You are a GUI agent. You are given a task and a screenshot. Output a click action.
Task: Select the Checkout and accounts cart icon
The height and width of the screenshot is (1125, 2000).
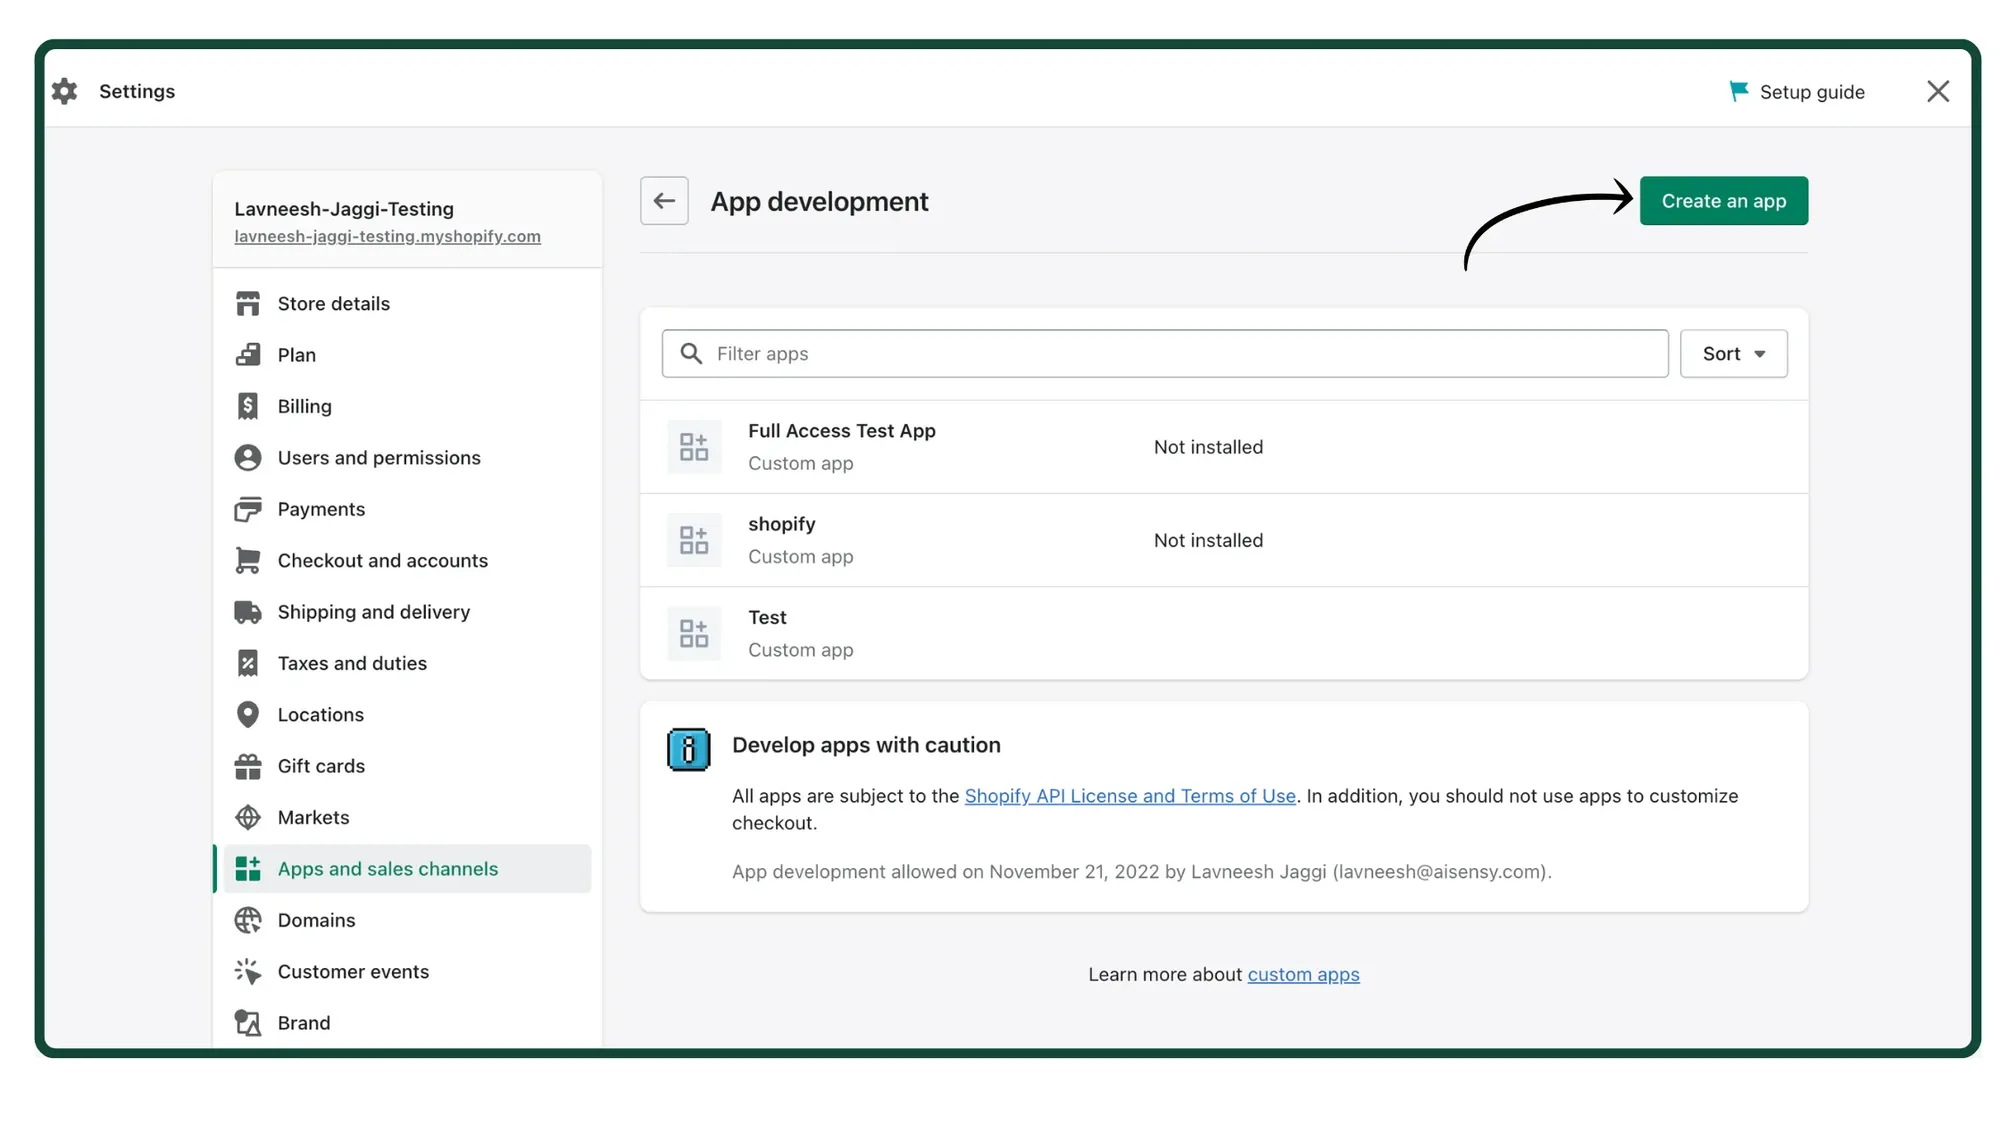pos(248,560)
